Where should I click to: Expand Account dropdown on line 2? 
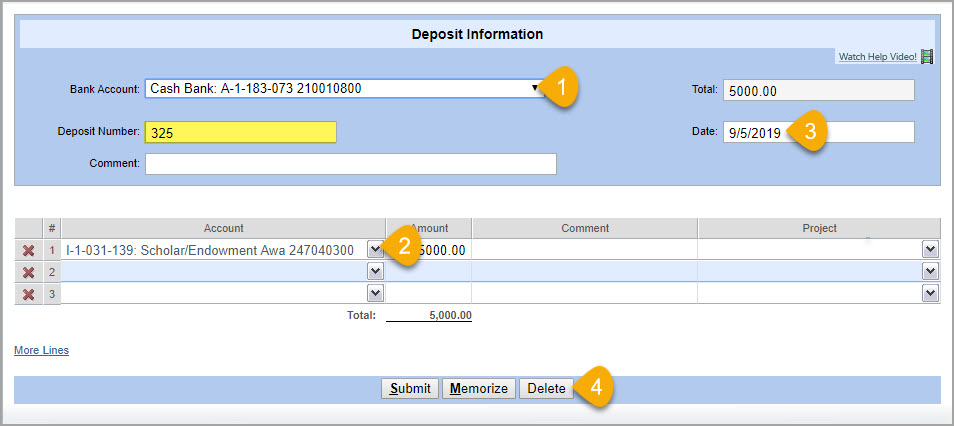click(375, 271)
